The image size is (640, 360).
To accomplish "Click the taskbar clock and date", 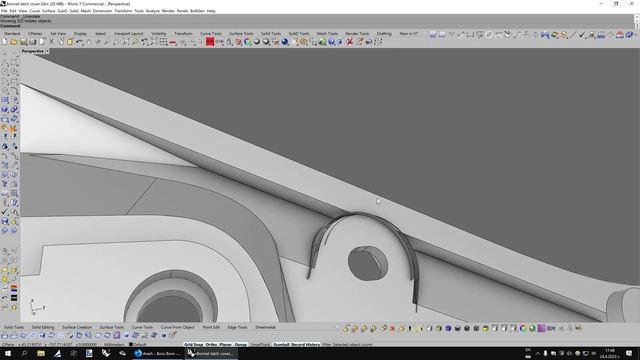I will [x=610, y=353].
